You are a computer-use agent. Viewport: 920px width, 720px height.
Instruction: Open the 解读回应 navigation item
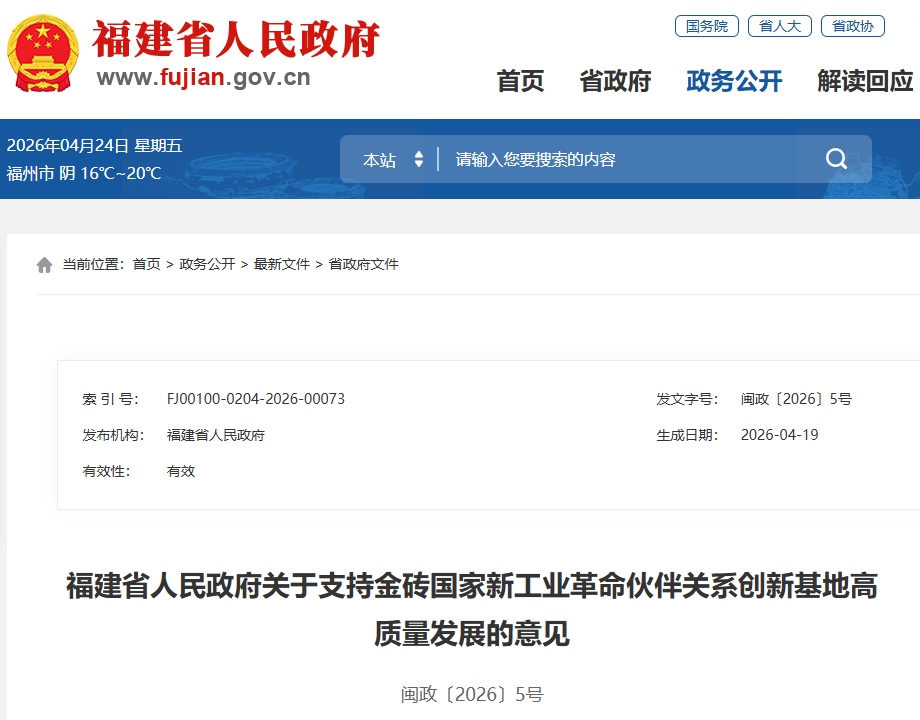pyautogui.click(x=865, y=82)
